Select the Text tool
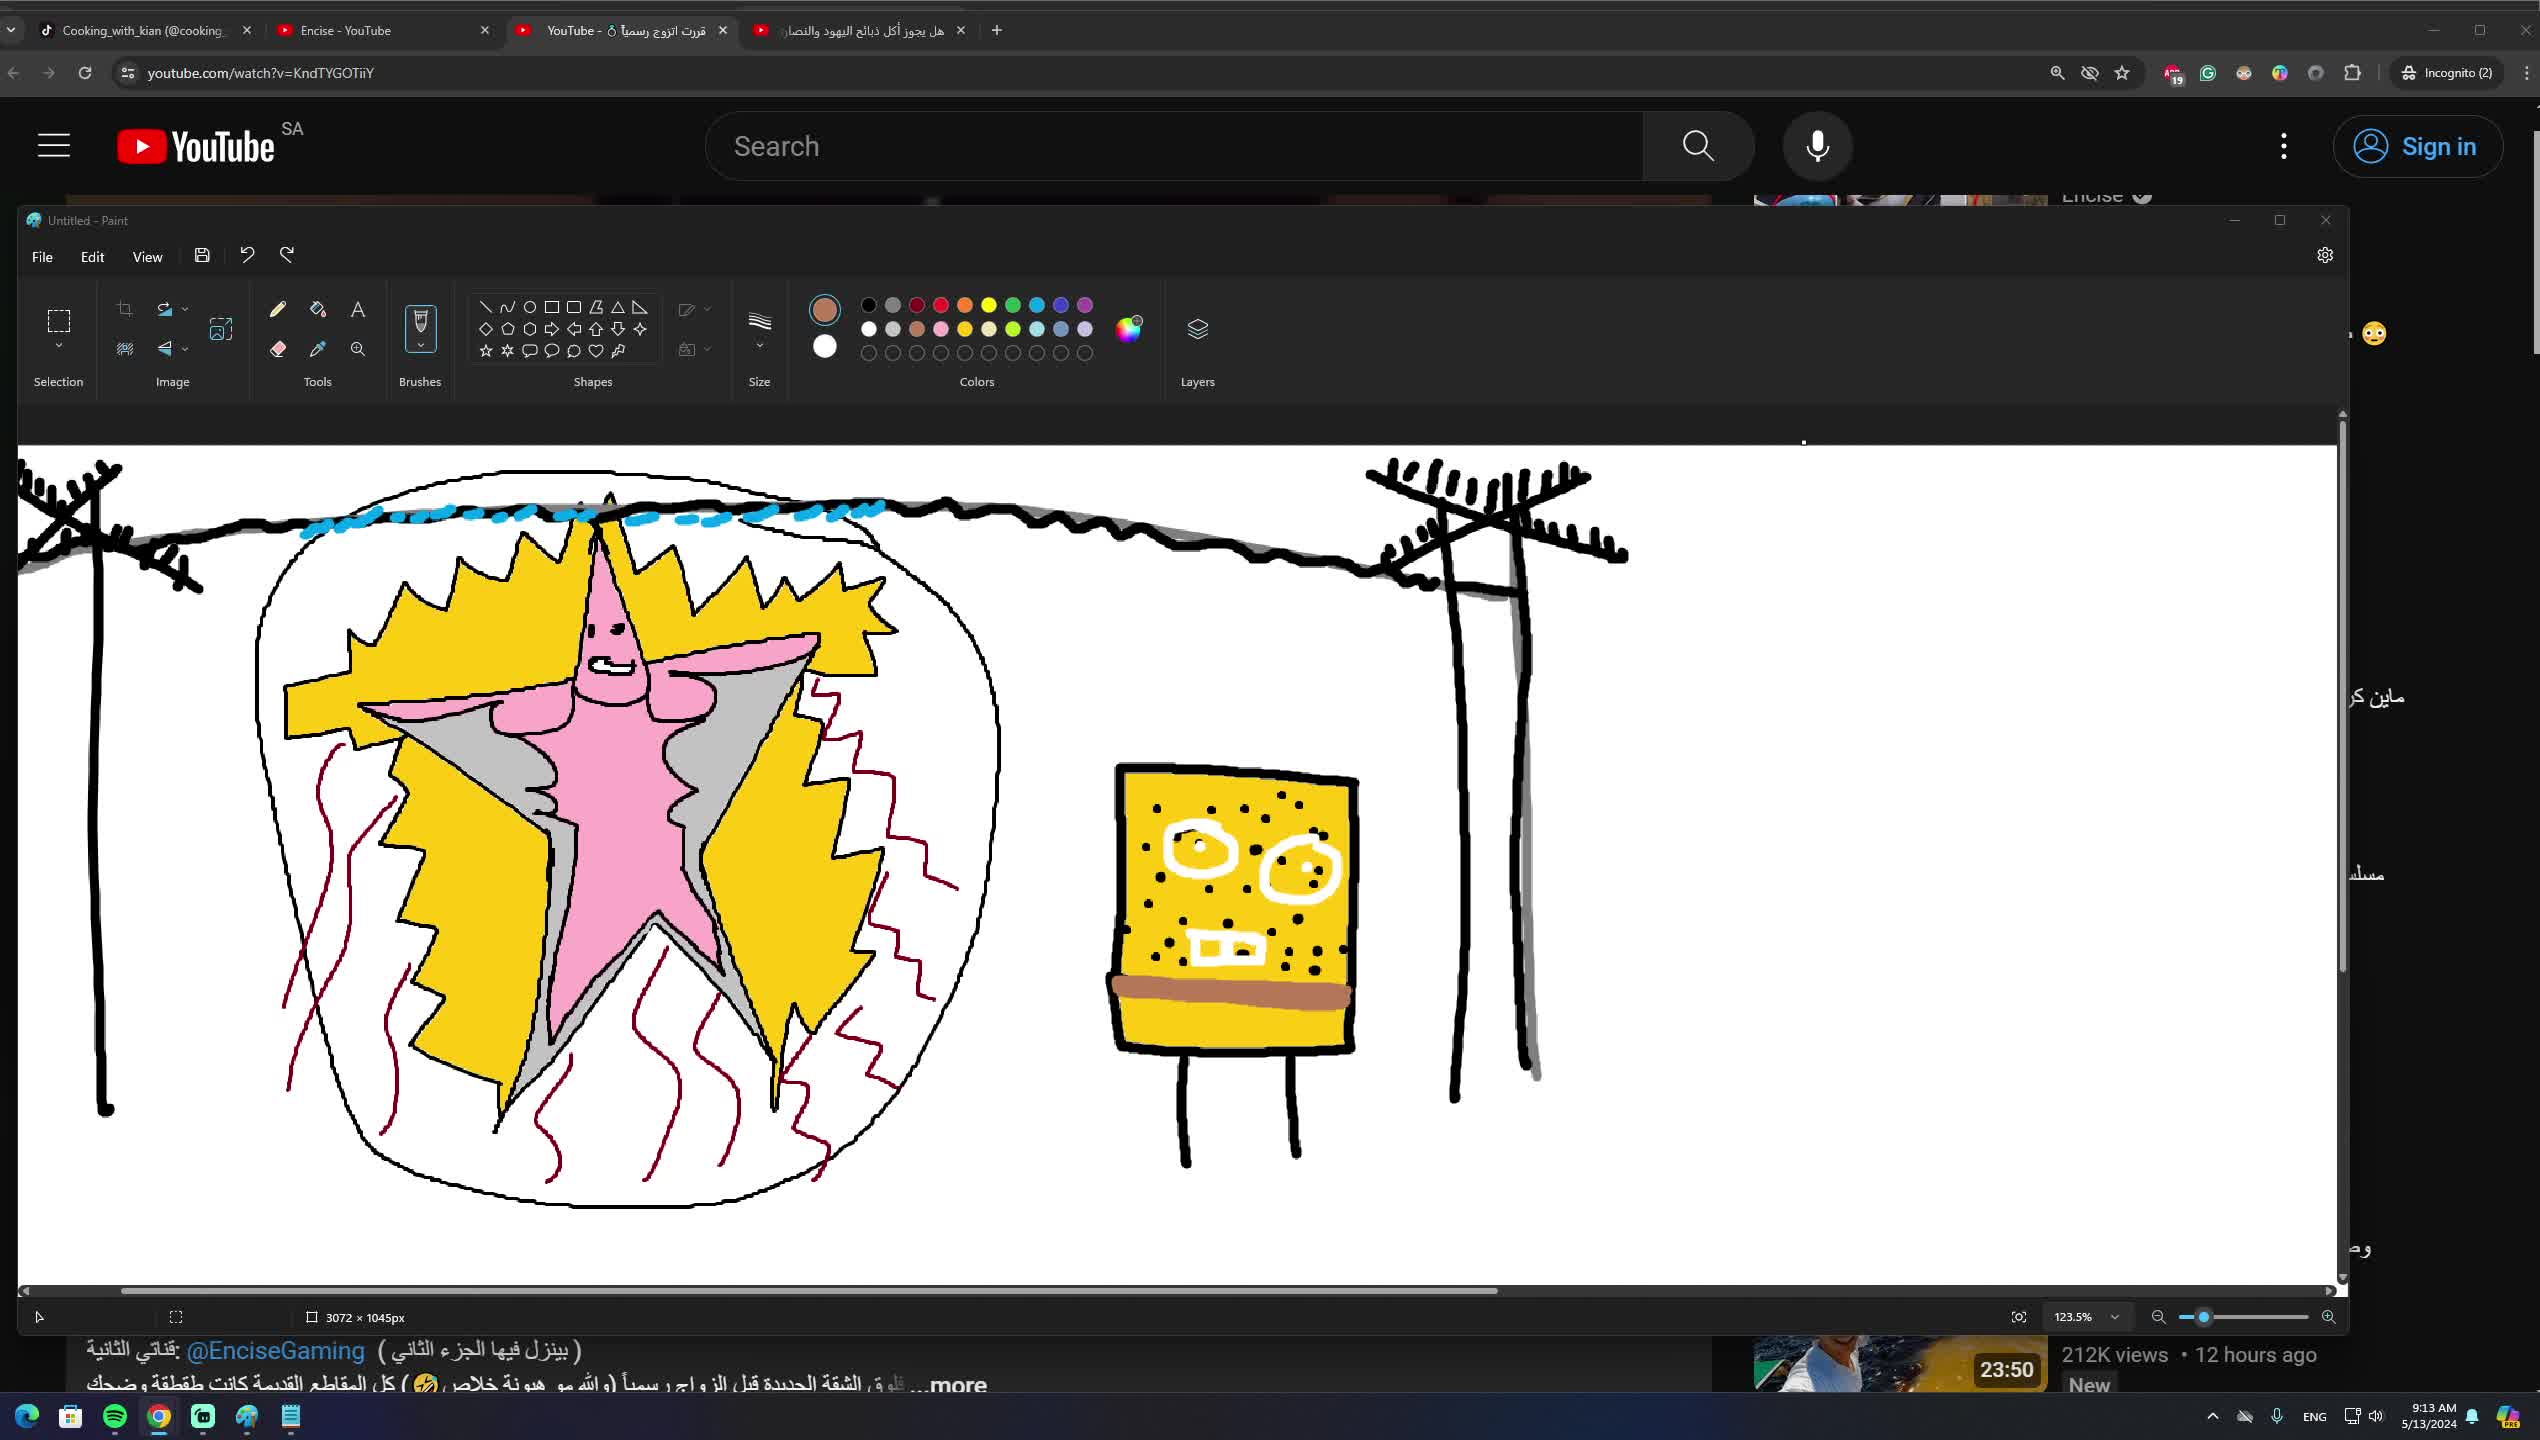The width and height of the screenshot is (2540, 1440). point(358,309)
